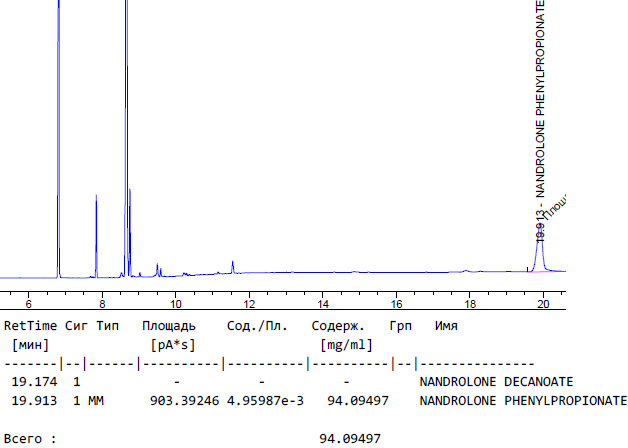Select the RetTime column header
Image resolution: width=628 pixels, height=448 pixels.
click(31, 326)
